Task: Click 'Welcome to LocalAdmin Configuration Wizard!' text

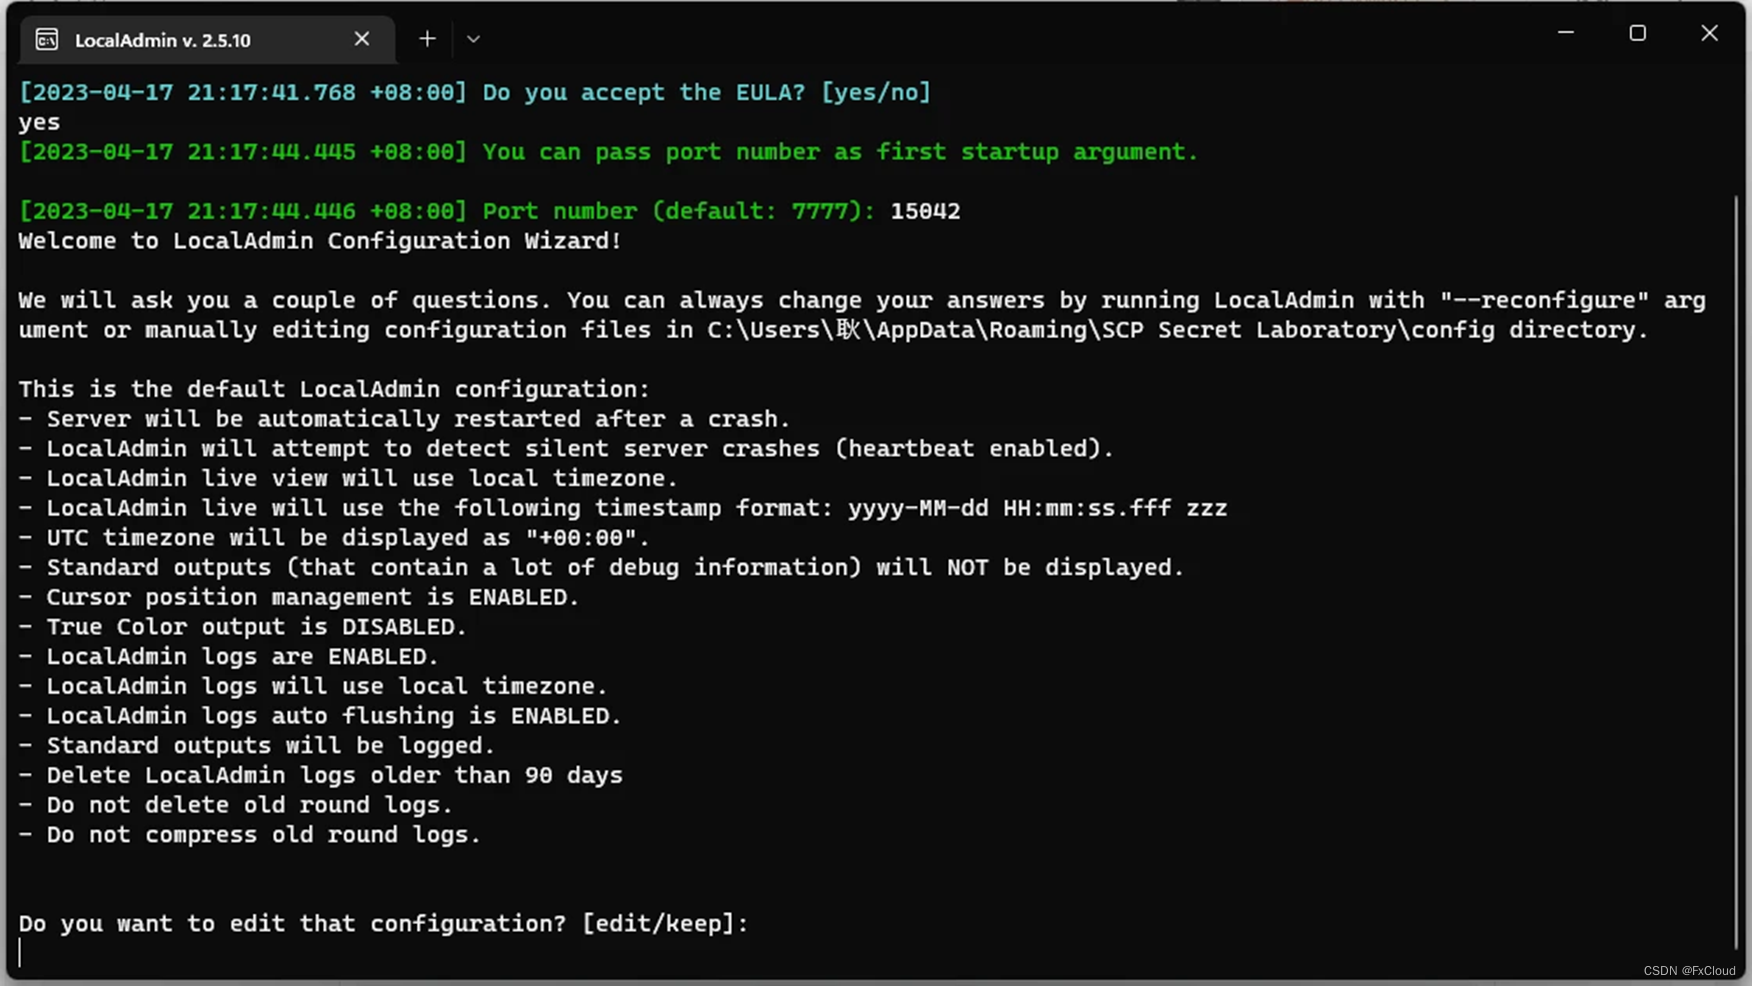Action: click(320, 241)
